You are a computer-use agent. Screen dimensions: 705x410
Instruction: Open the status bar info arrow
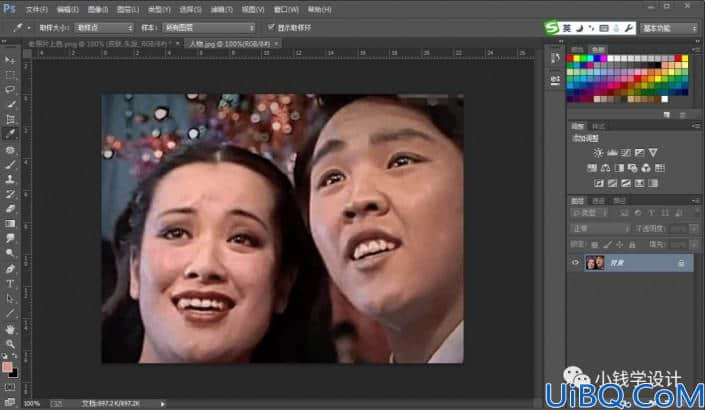point(162,404)
